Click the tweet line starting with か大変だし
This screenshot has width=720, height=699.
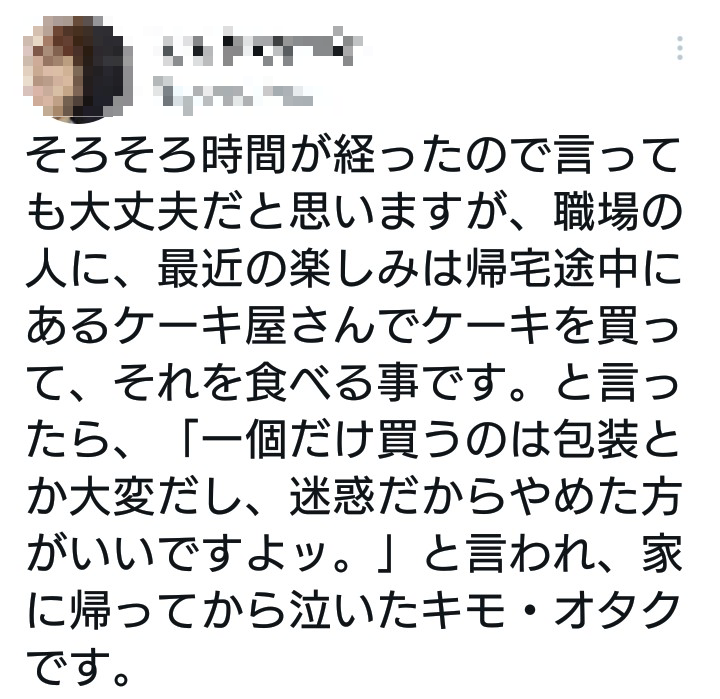click(353, 497)
